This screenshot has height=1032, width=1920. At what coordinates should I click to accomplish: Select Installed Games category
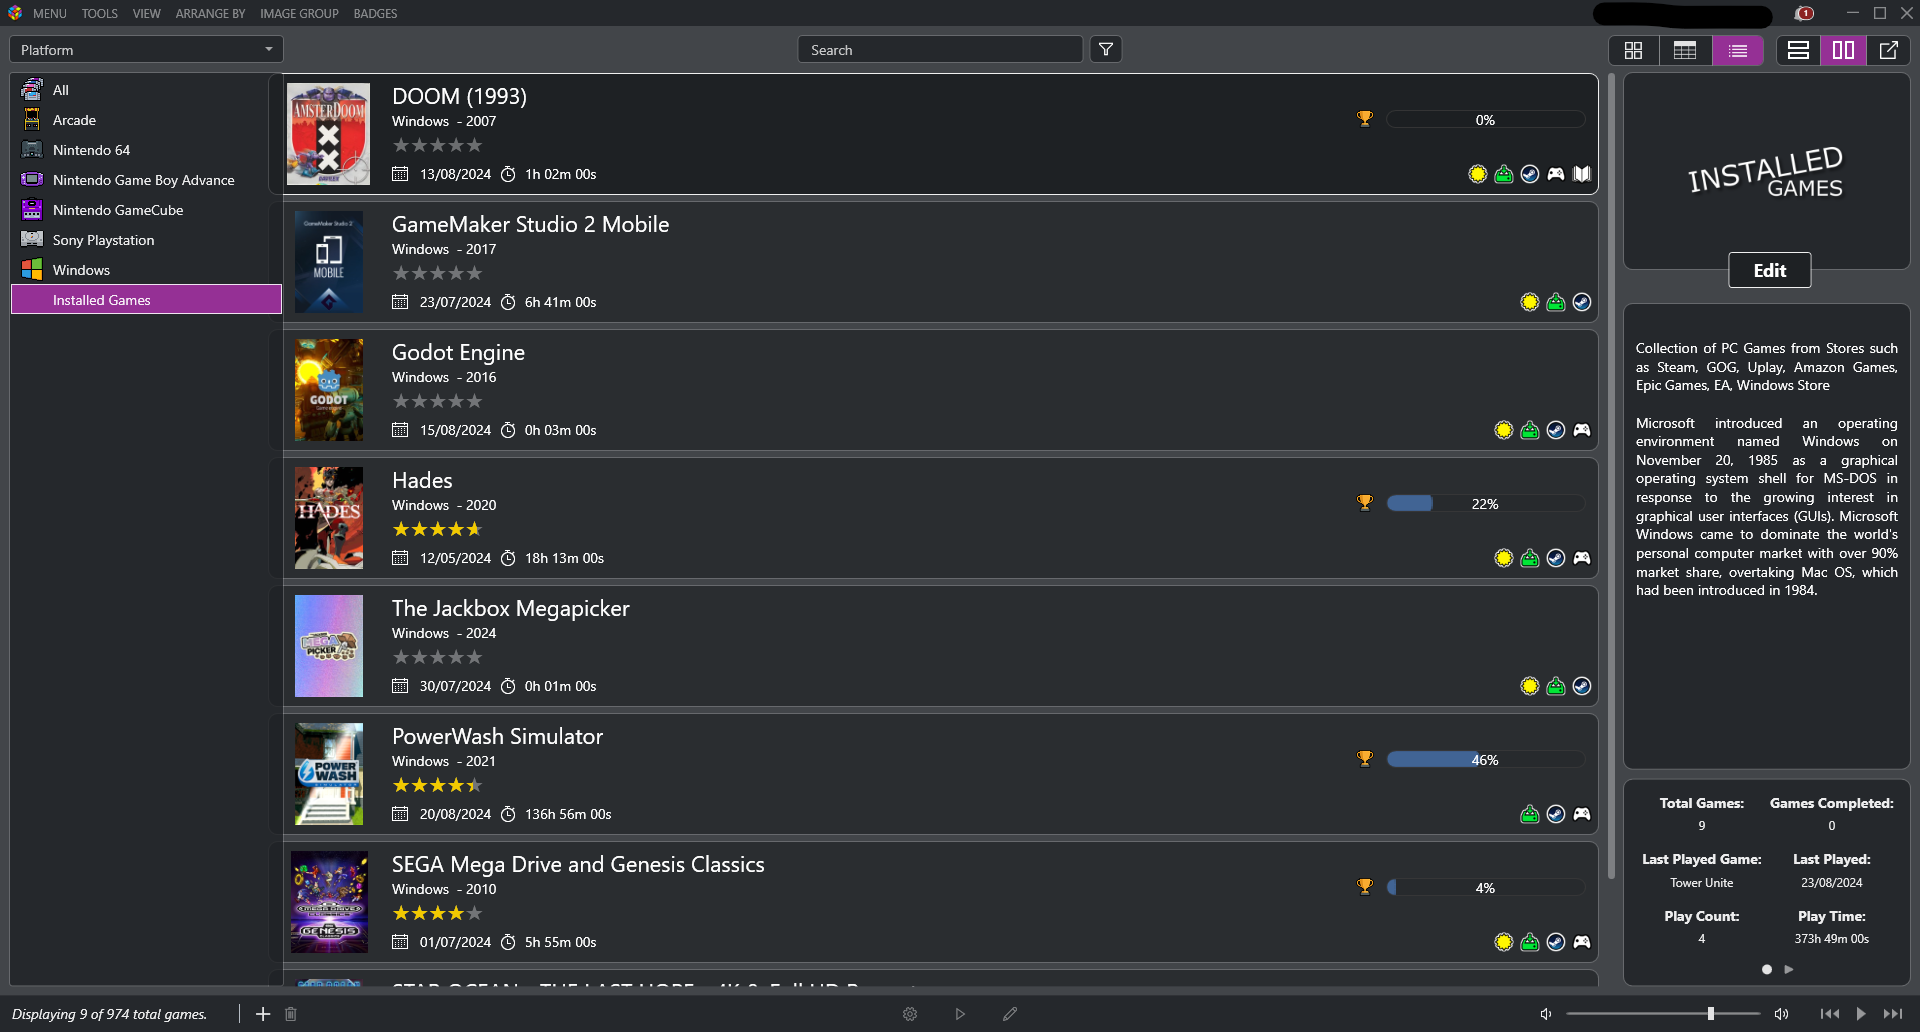click(146, 300)
